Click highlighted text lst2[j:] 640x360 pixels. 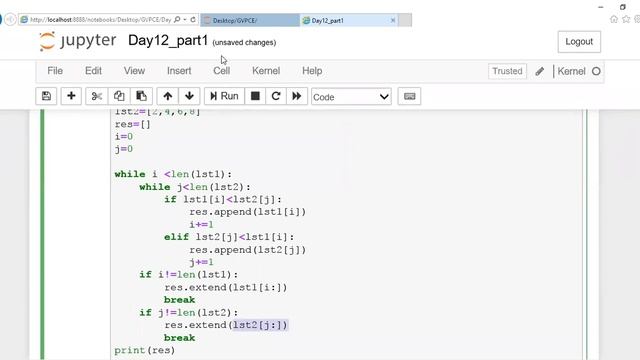tap(260, 325)
